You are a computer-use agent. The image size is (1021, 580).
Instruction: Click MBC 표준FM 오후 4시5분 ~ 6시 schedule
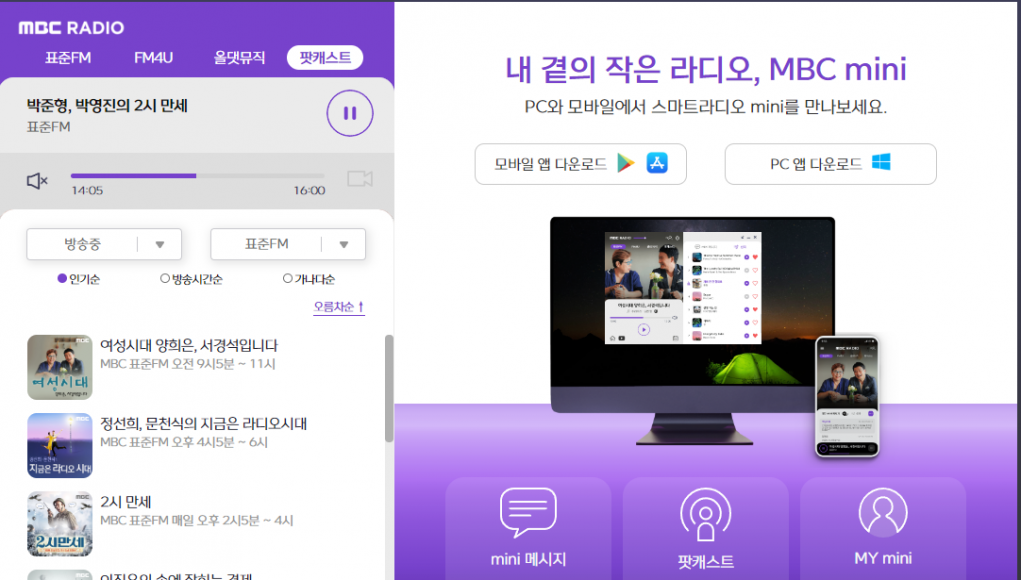tap(184, 443)
